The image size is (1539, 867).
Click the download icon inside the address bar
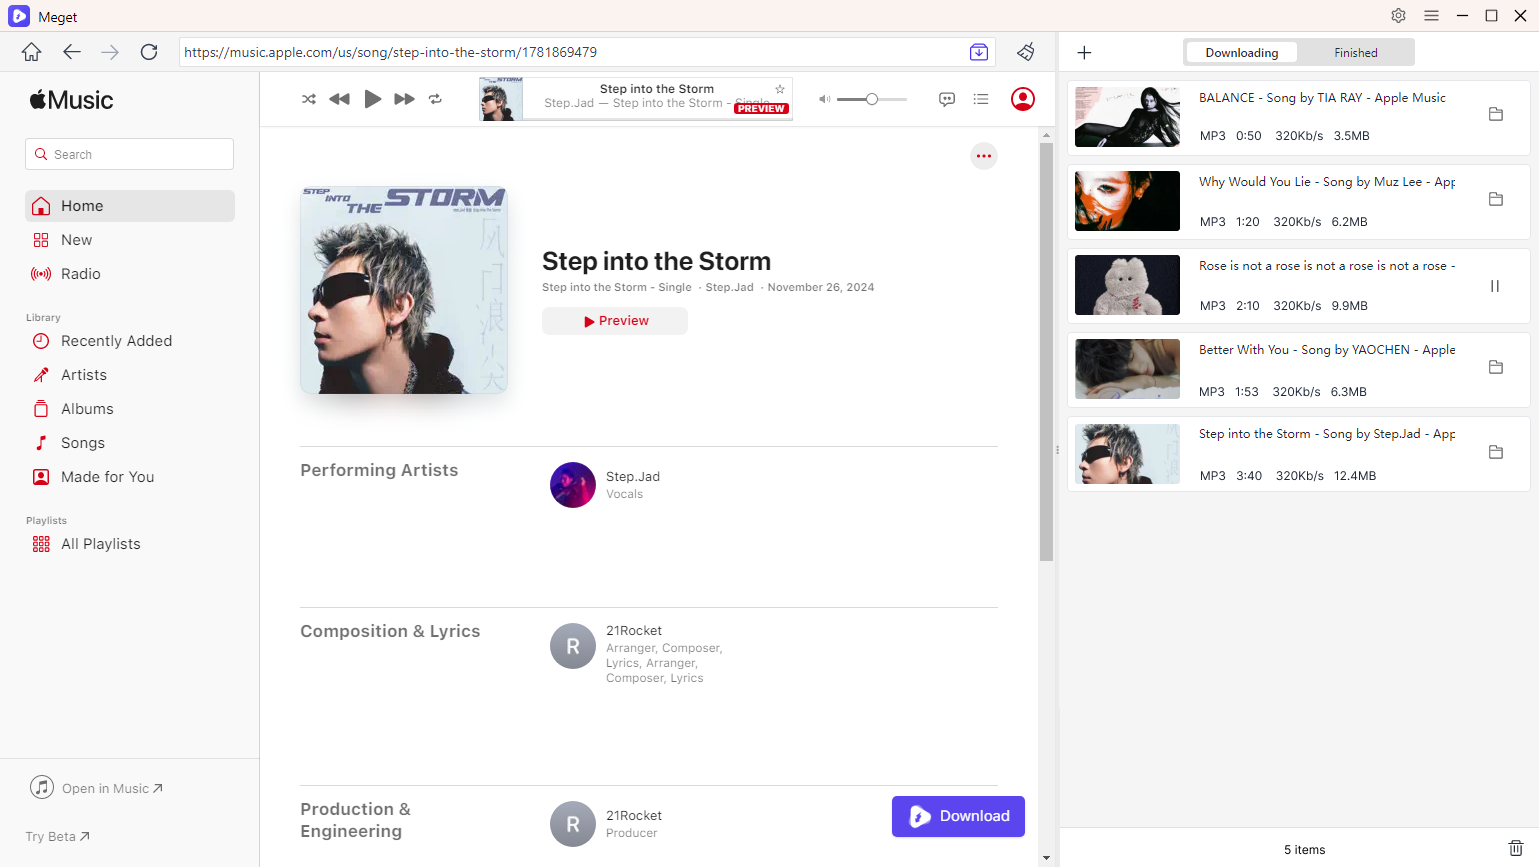pyautogui.click(x=979, y=52)
